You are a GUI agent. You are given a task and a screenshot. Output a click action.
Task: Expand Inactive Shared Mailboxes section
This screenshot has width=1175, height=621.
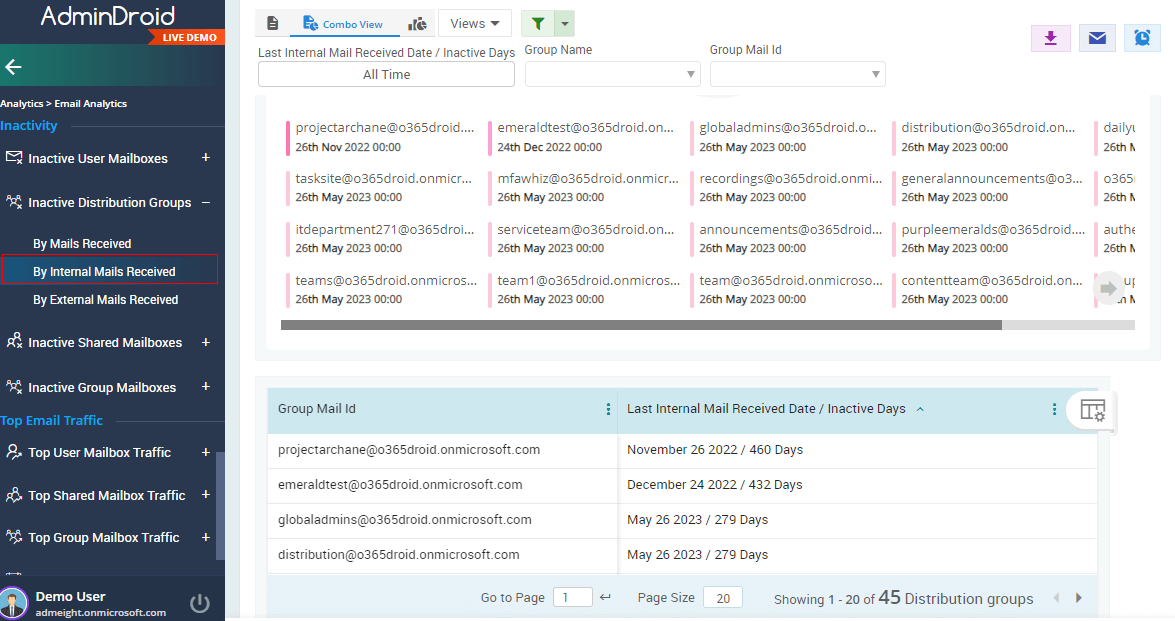click(x=206, y=342)
